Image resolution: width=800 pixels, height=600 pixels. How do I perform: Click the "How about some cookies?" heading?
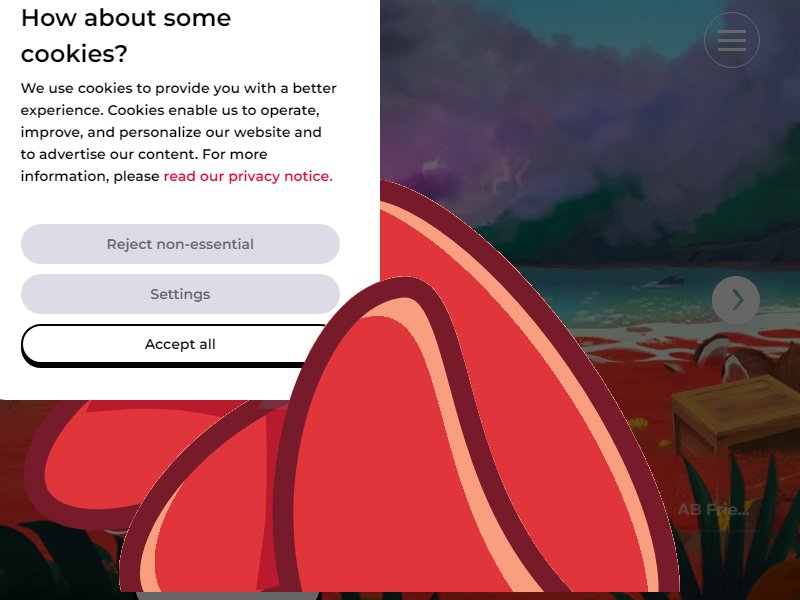pos(126,36)
